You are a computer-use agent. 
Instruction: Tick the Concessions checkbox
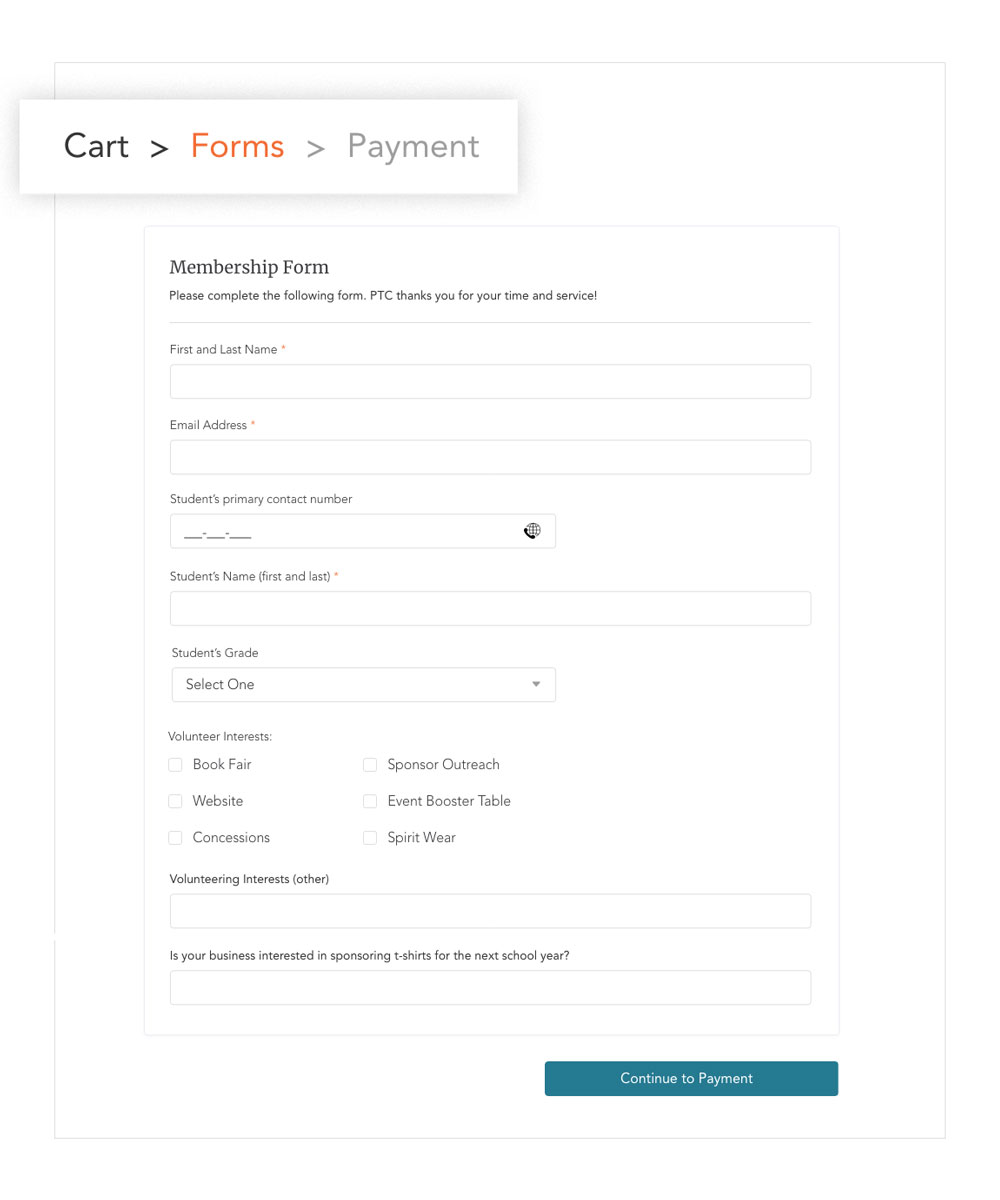[x=175, y=838]
